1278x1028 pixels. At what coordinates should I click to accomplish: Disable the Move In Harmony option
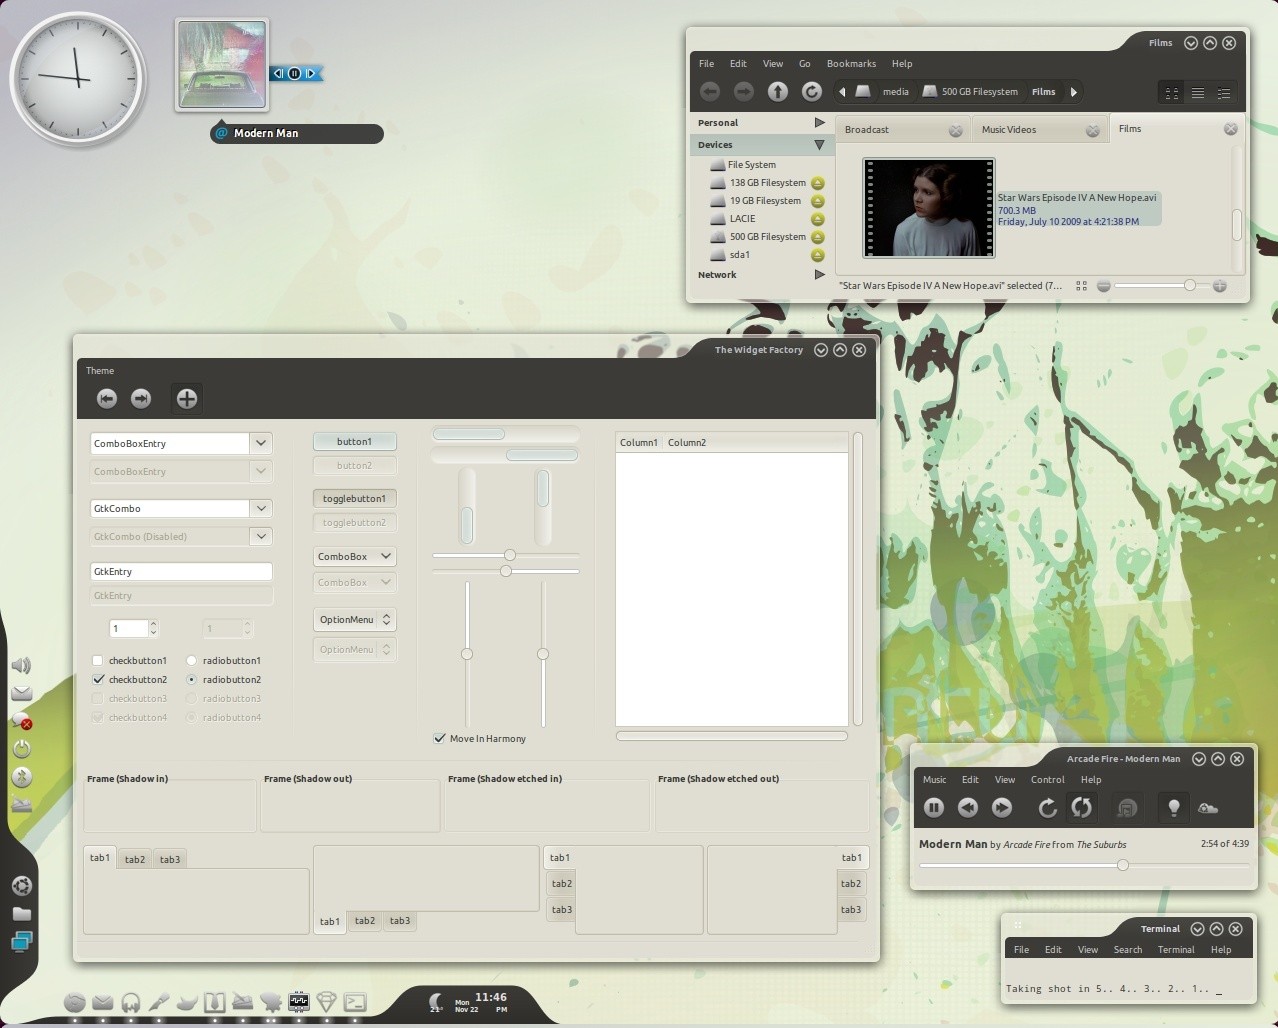(439, 738)
